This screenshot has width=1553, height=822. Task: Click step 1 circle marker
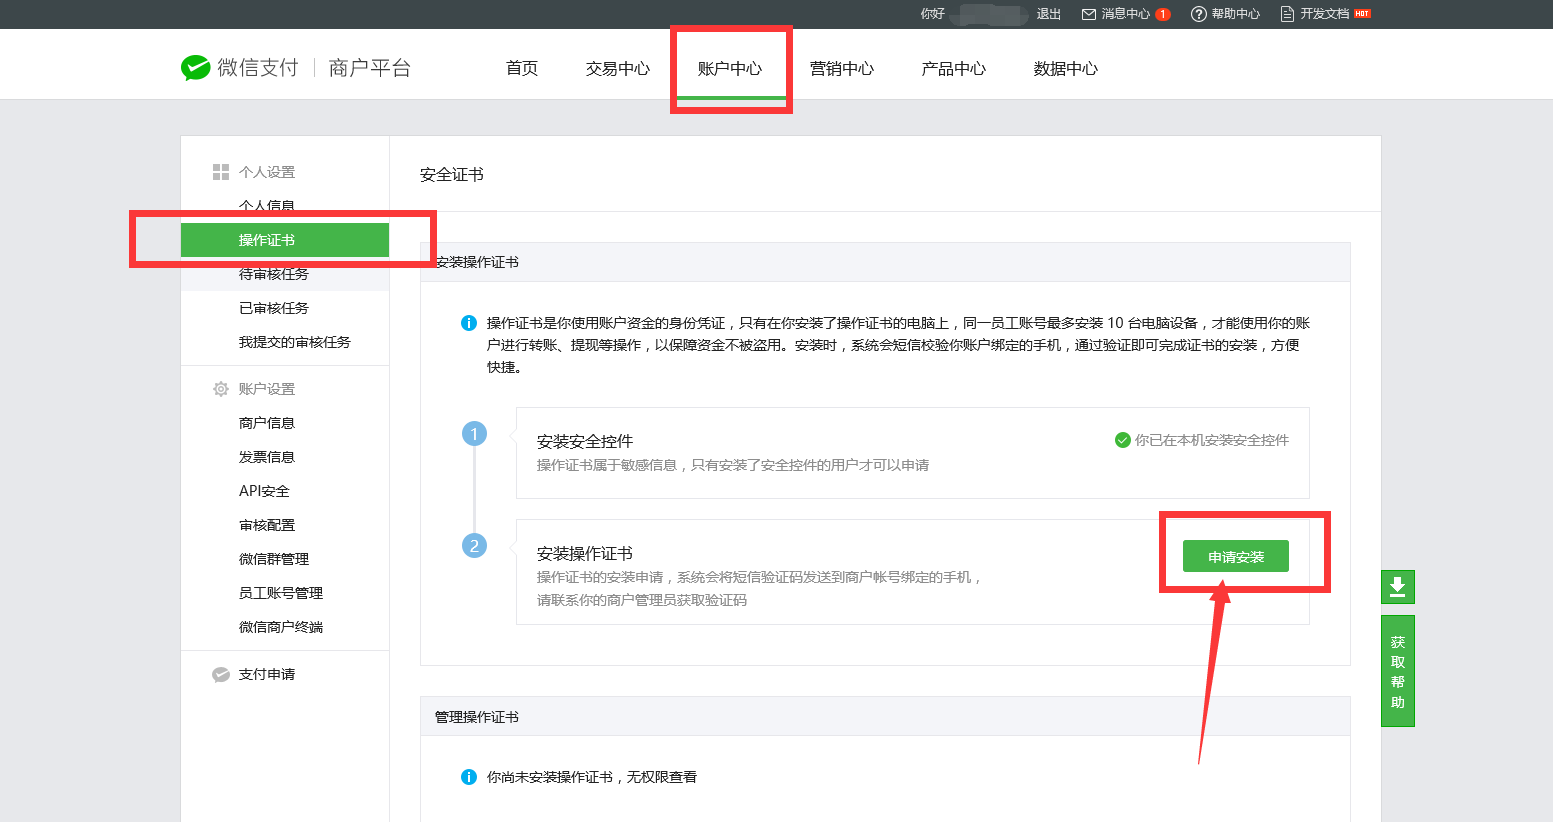(x=474, y=434)
